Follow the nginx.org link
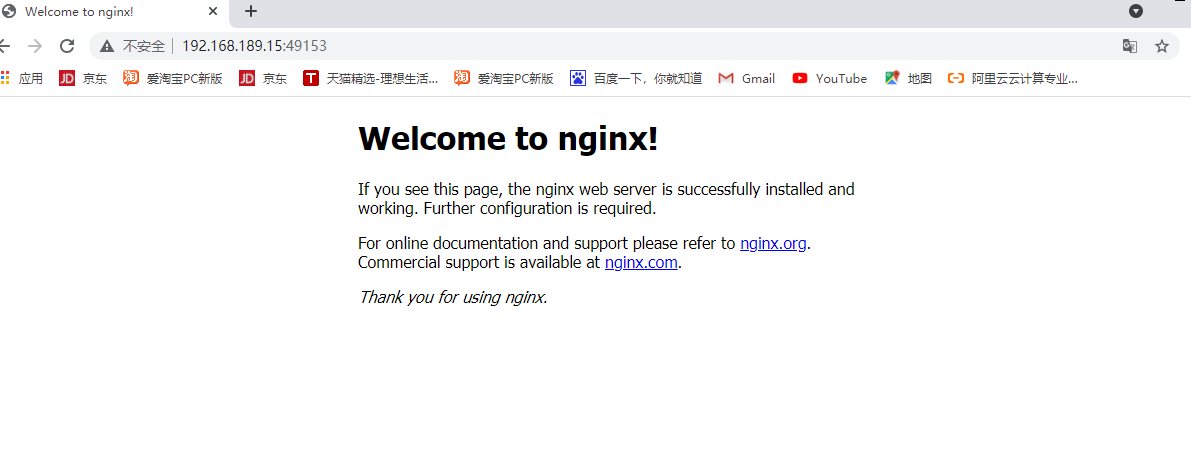 coord(773,244)
